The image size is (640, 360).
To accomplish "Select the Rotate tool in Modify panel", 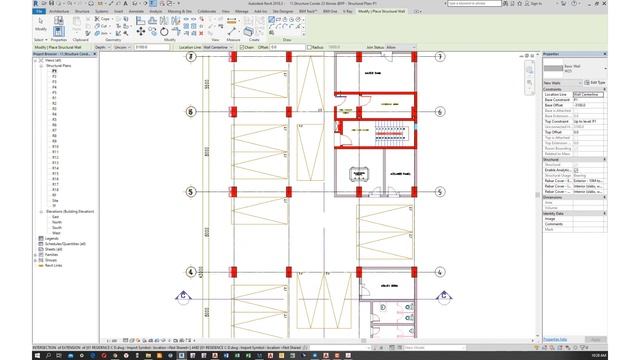I will point(164,31).
